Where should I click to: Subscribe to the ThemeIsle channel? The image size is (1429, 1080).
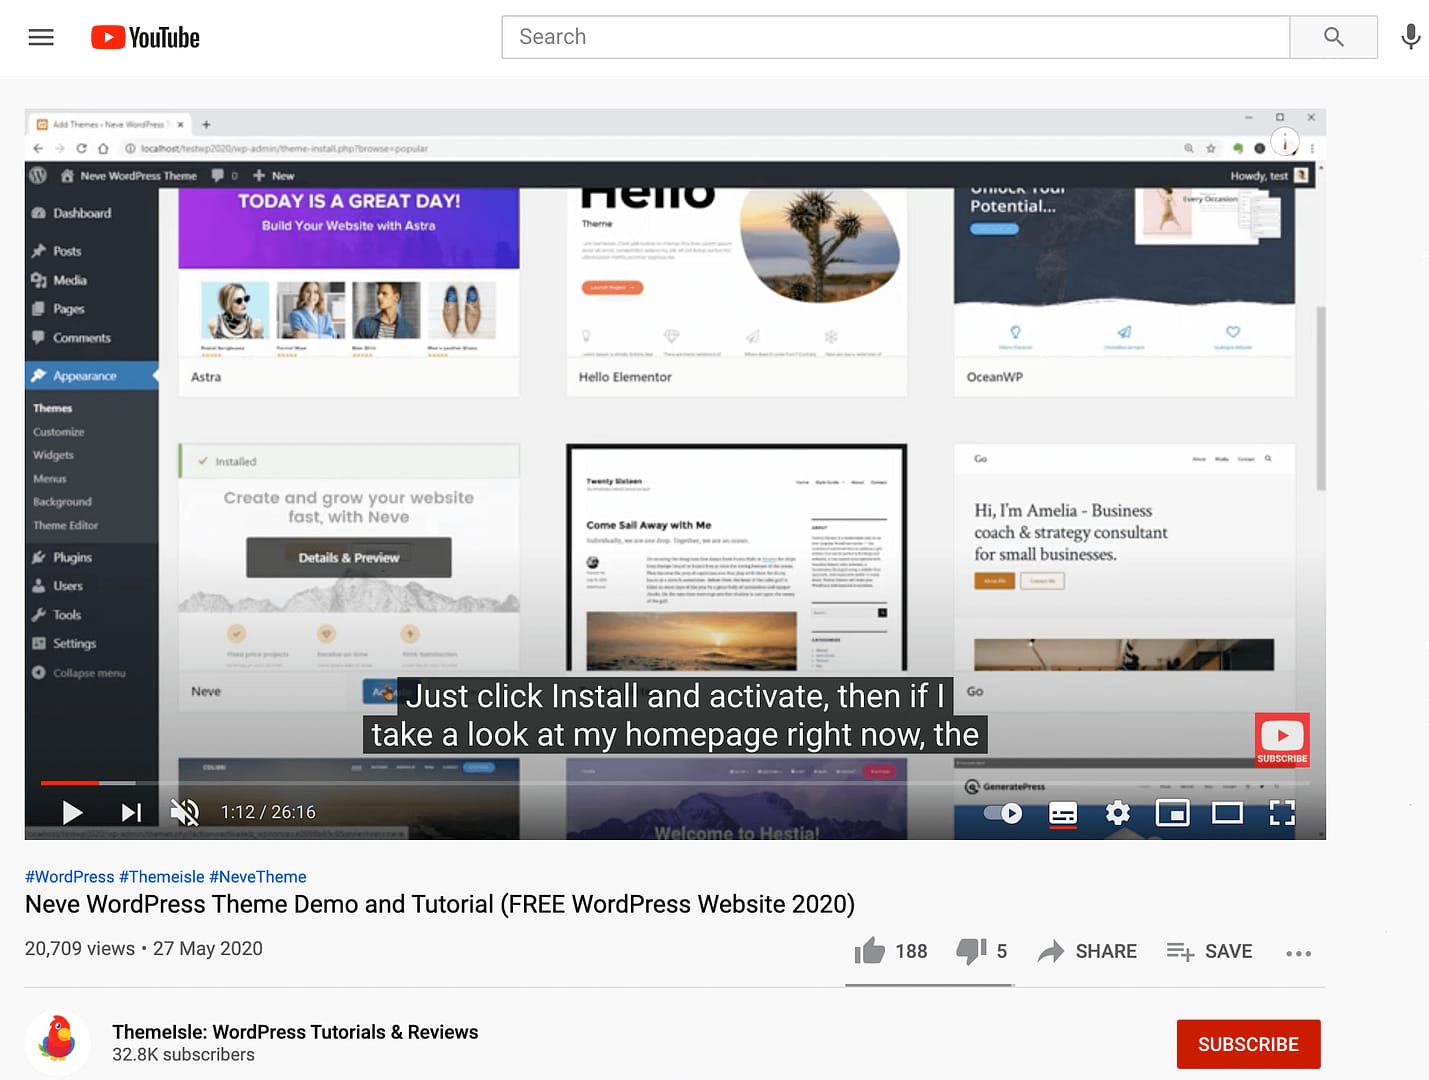1248,1044
